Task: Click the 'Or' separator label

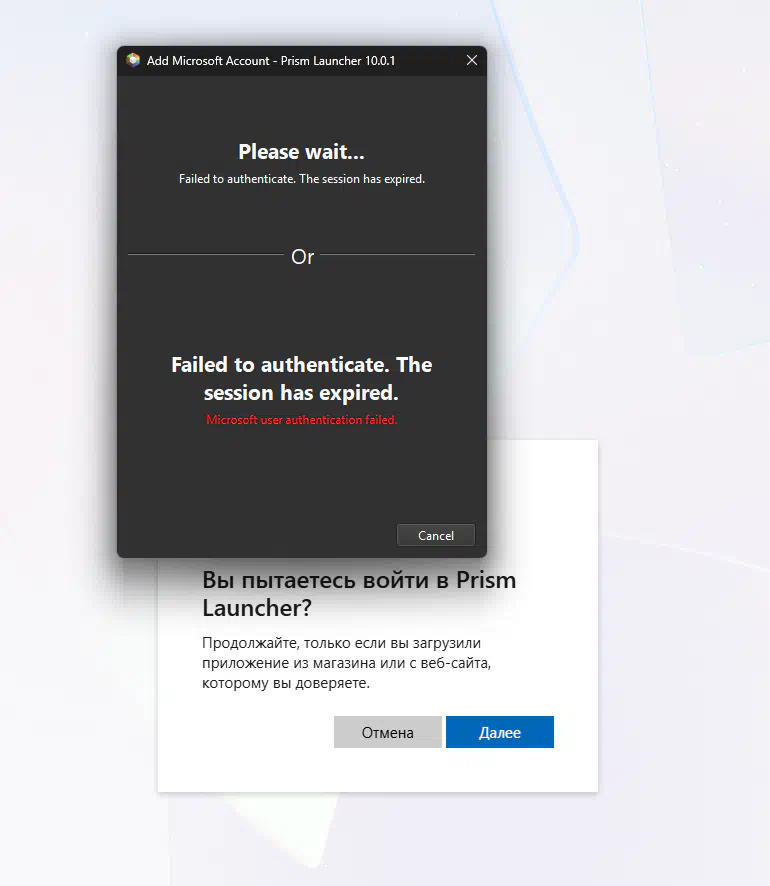Action: point(302,257)
